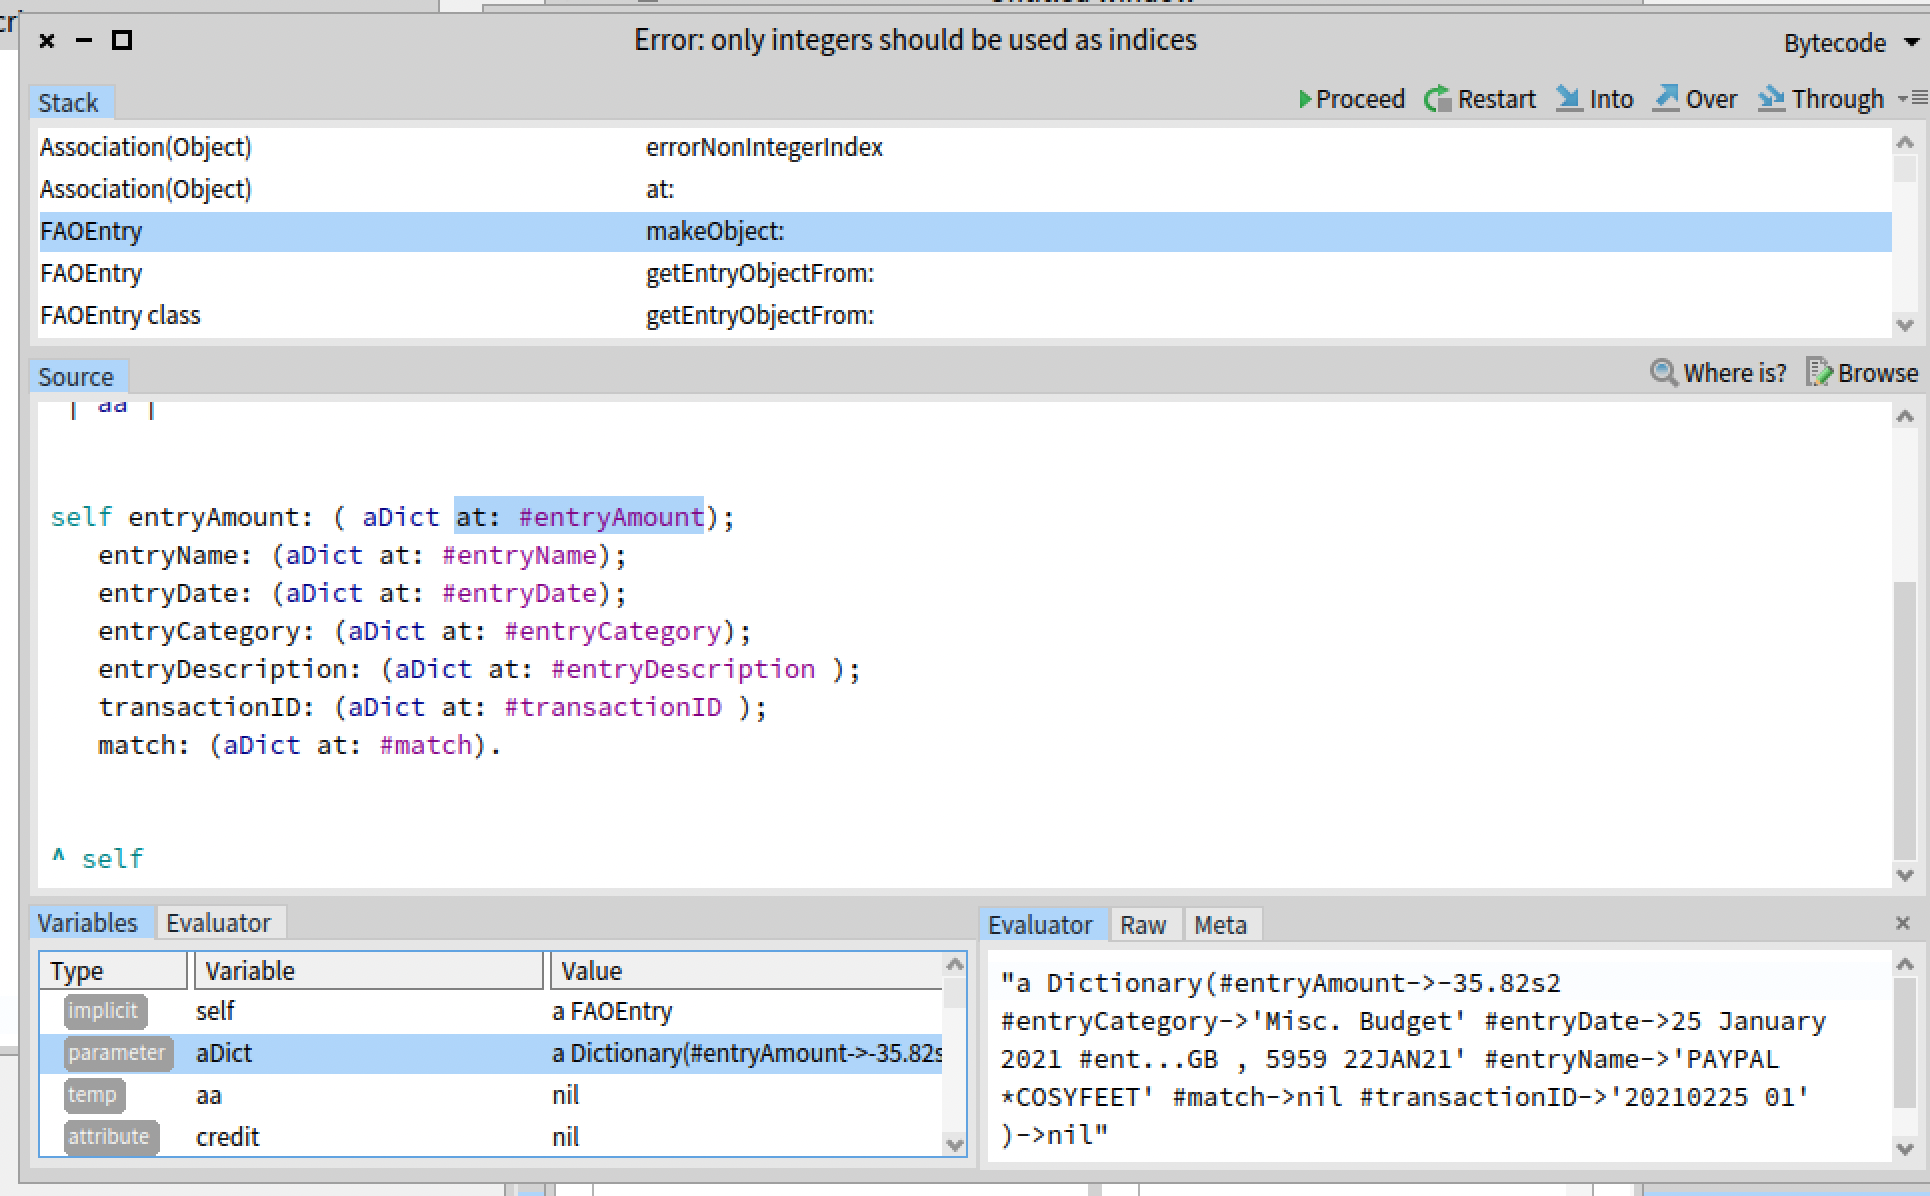This screenshot has width=1930, height=1196.
Task: Select the credit attribute variable row
Action: pyautogui.click(x=227, y=1137)
